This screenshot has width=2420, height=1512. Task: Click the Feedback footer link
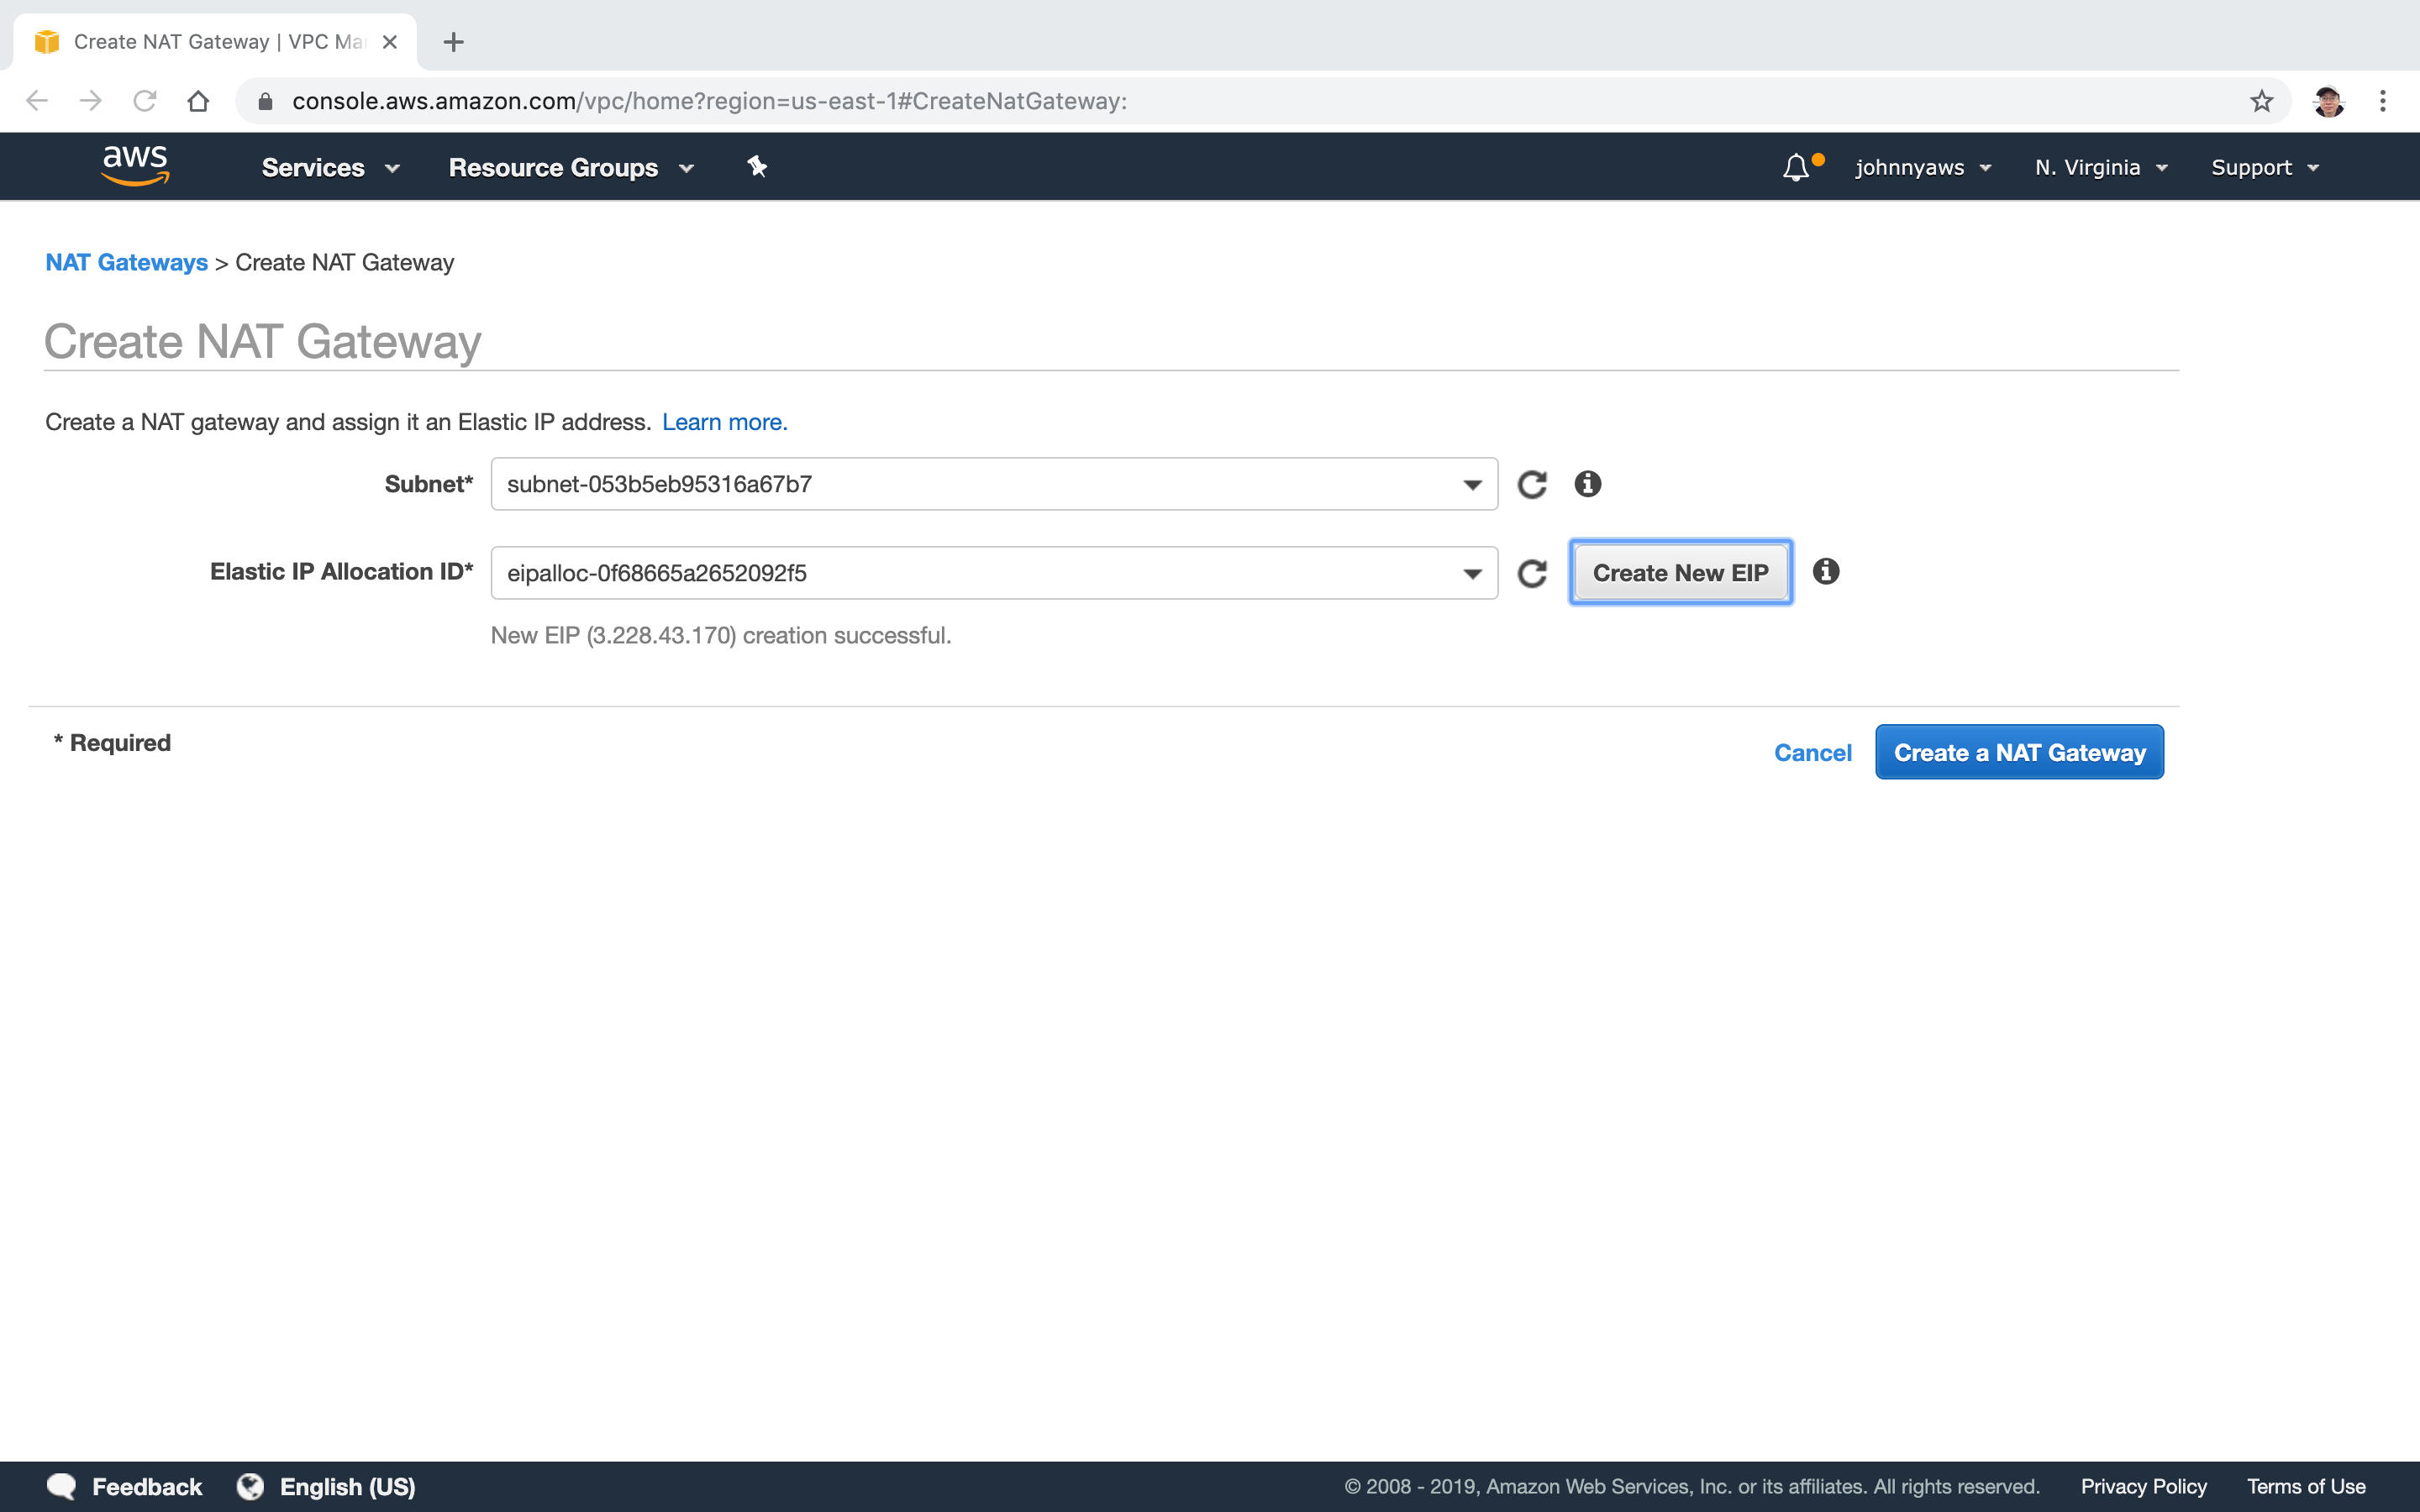click(147, 1486)
